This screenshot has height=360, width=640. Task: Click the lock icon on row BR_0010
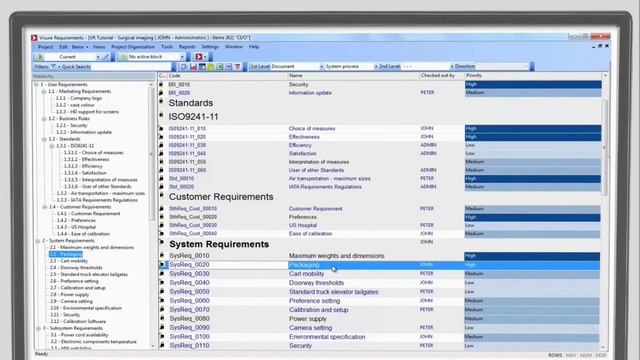pos(161,84)
